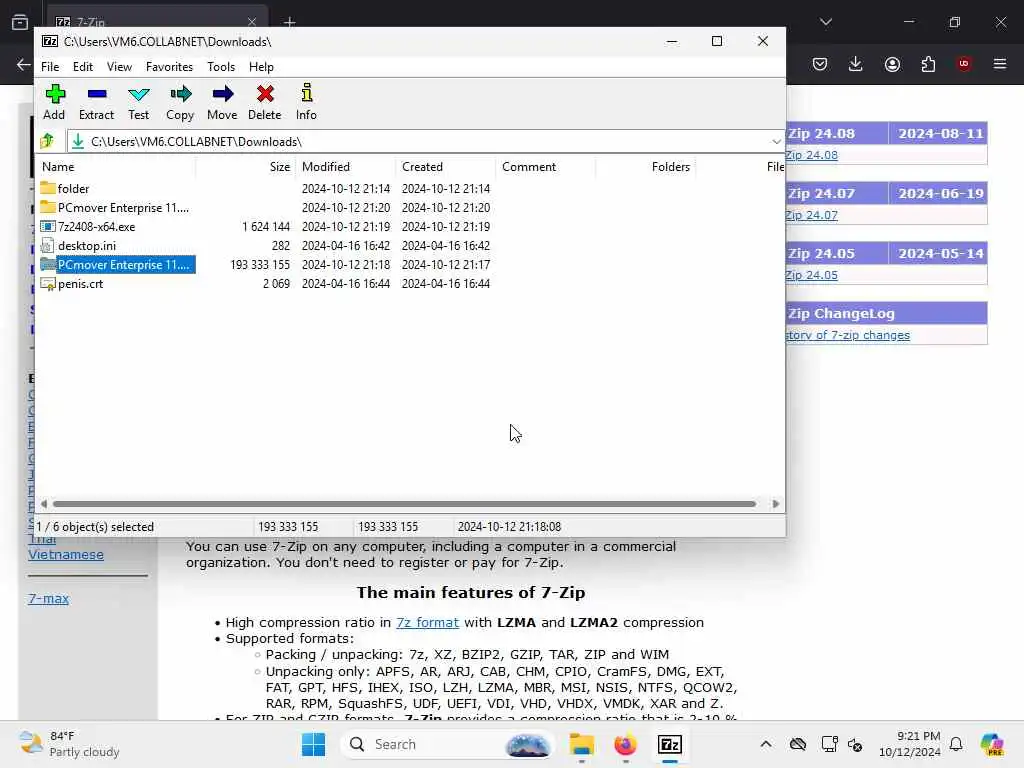This screenshot has height=768, width=1024.
Task: Click the Comment column header
Action: pos(545,167)
